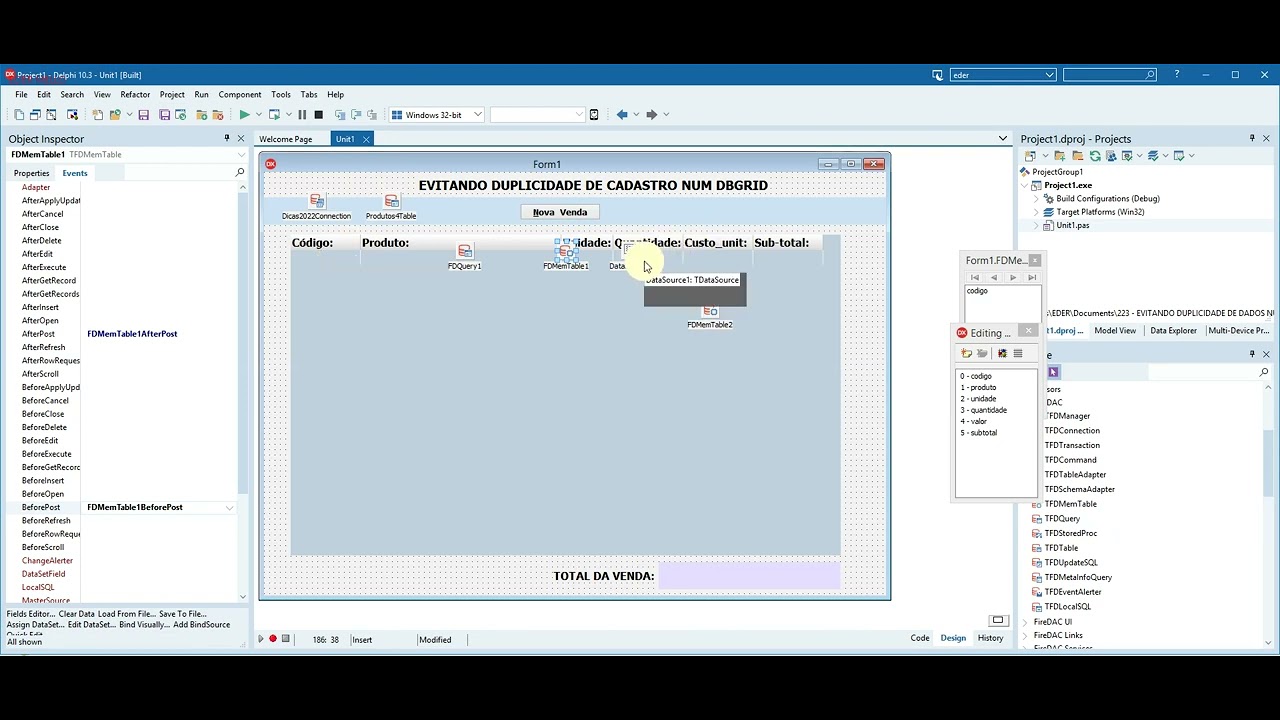Click the back navigation arrow in toolbar

tap(622, 115)
